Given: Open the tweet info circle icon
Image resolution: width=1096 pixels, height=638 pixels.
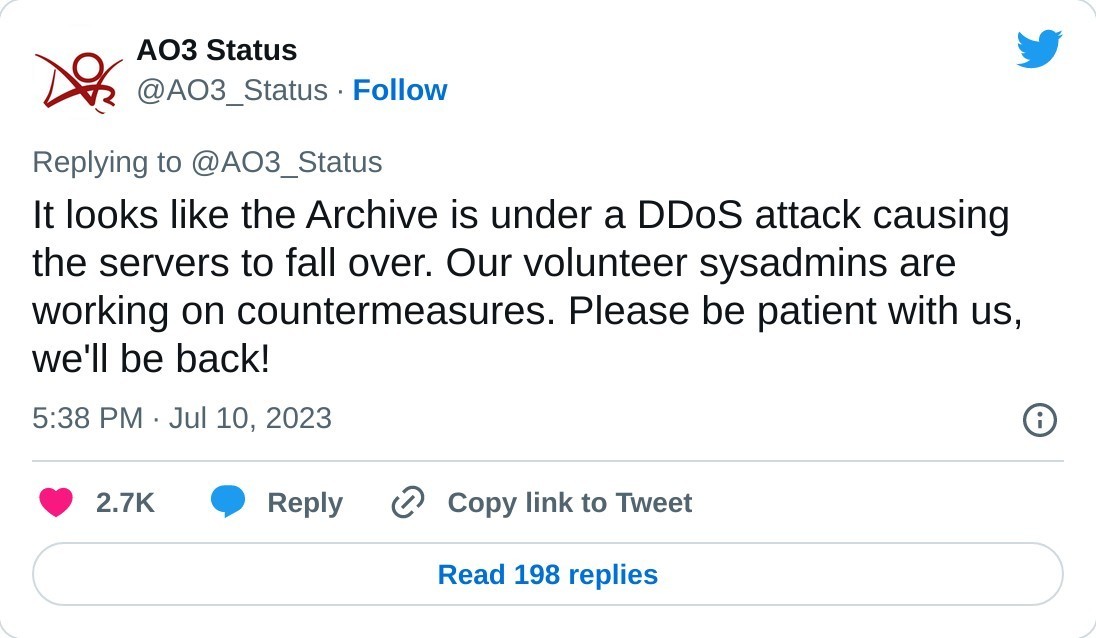Looking at the screenshot, I should (x=1040, y=420).
